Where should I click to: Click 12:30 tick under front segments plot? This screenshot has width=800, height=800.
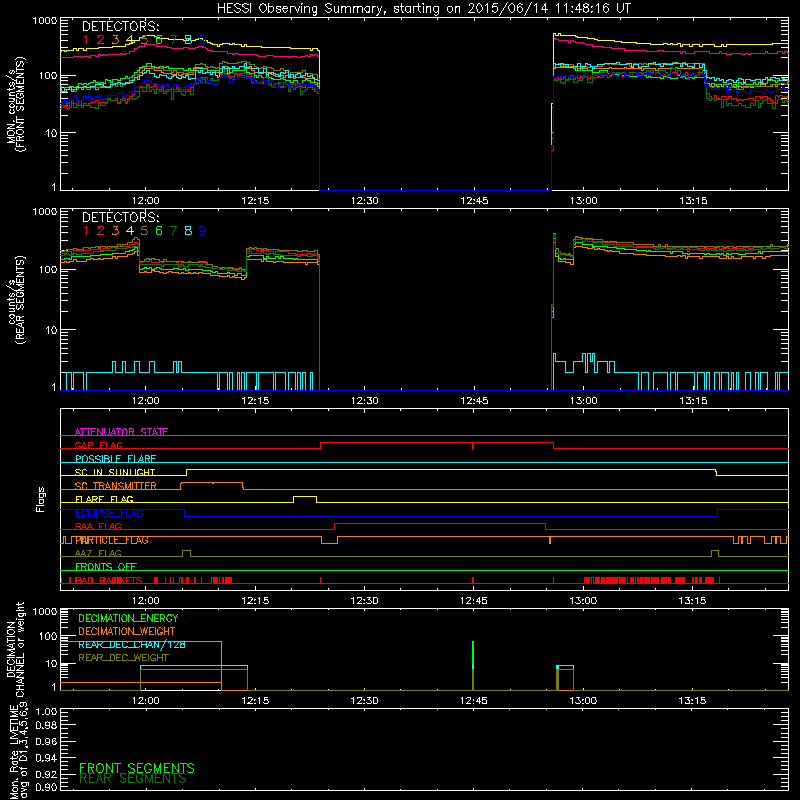[364, 201]
